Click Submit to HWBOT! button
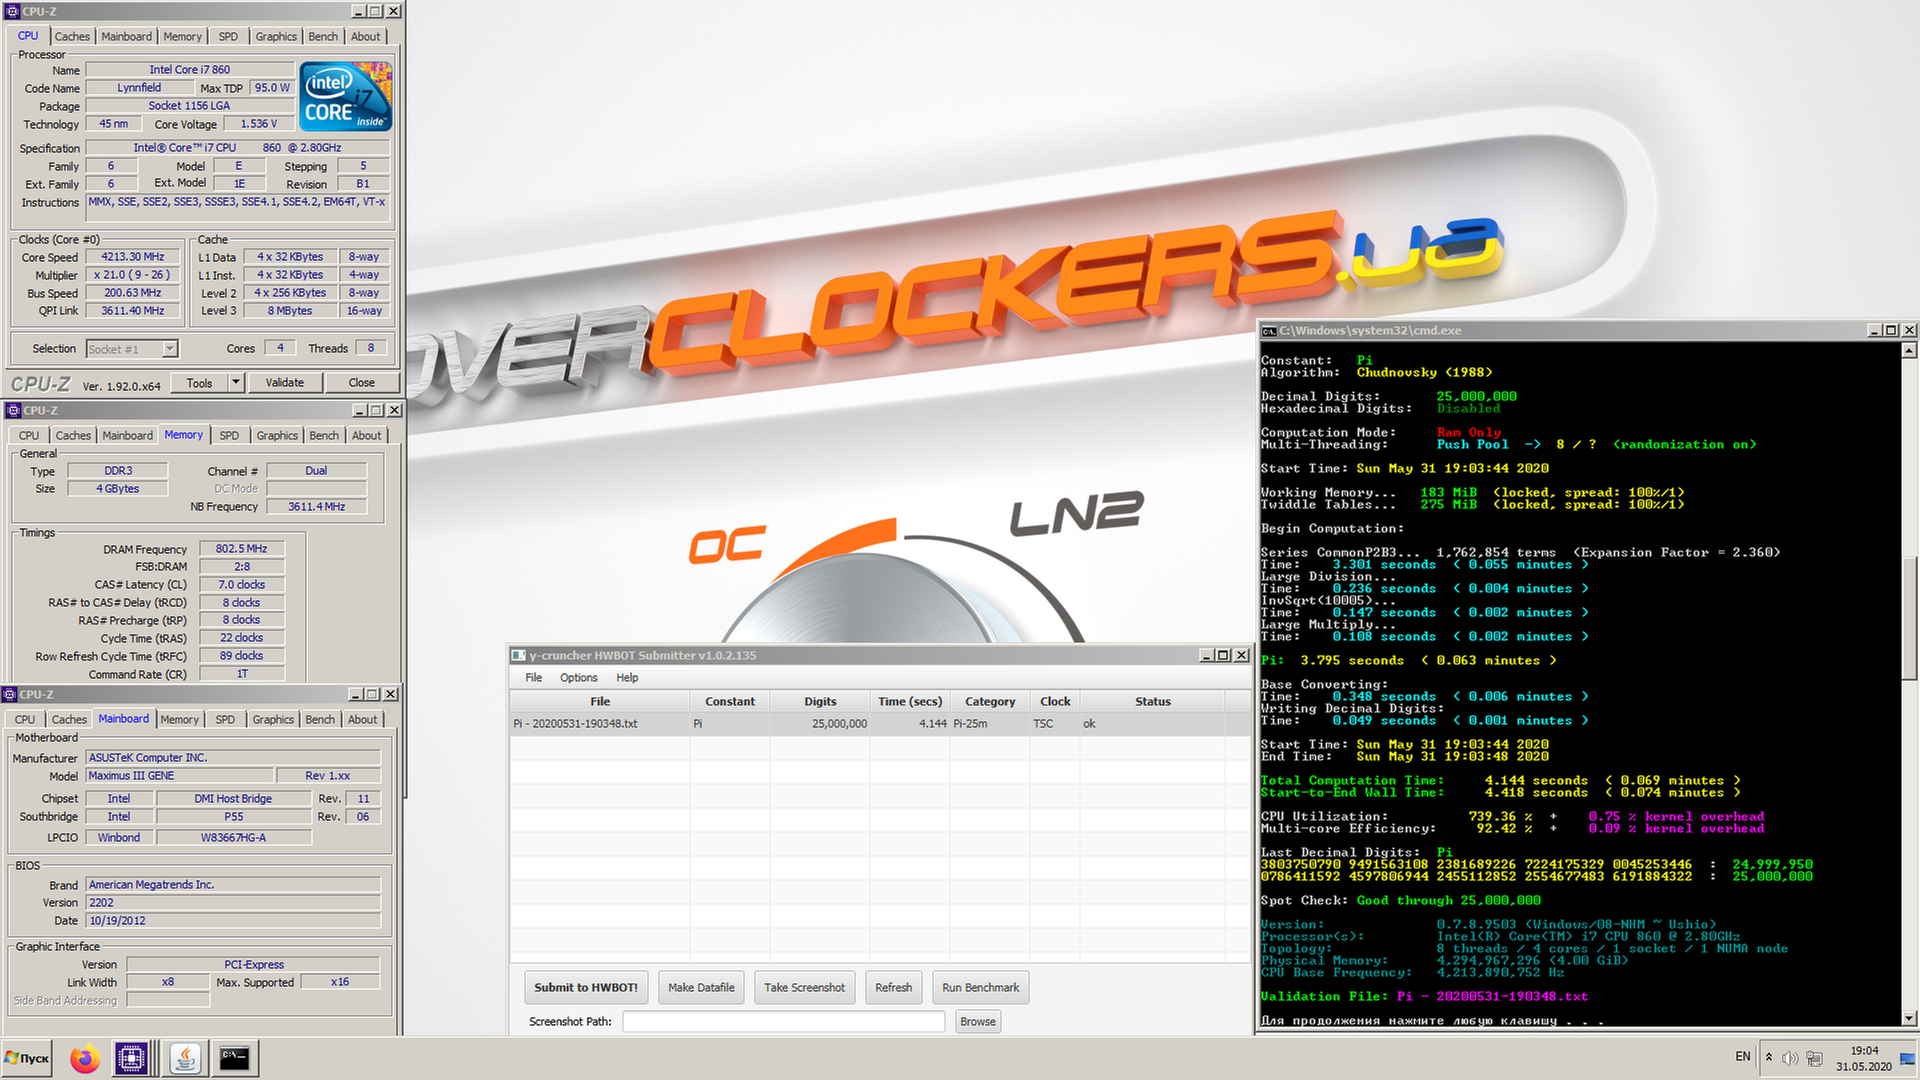The width and height of the screenshot is (1920, 1080). pyautogui.click(x=586, y=987)
